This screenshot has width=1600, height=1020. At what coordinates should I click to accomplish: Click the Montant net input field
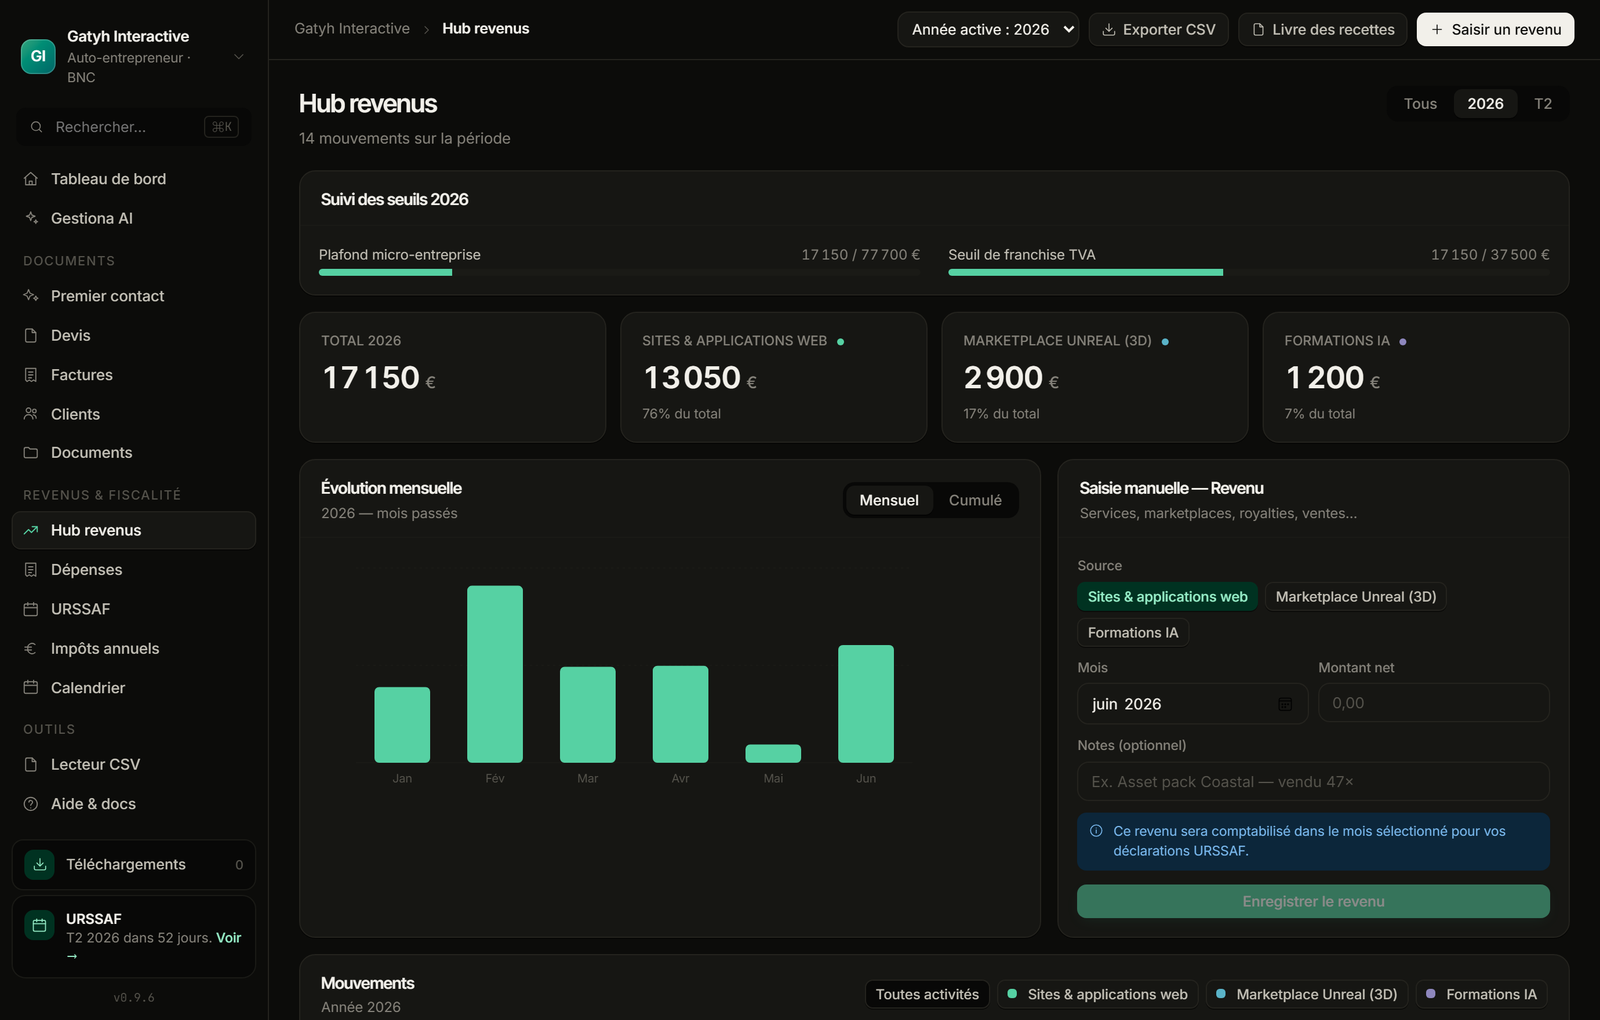1434,703
